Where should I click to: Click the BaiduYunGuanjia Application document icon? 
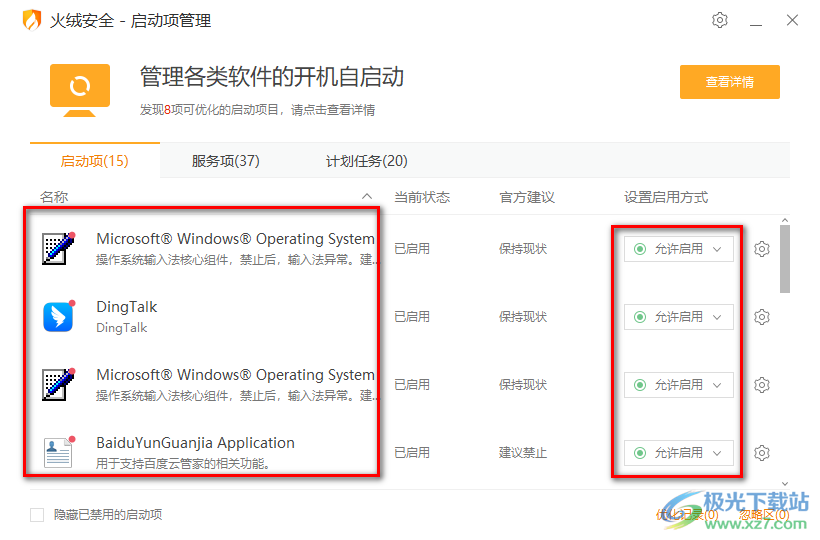pos(58,452)
